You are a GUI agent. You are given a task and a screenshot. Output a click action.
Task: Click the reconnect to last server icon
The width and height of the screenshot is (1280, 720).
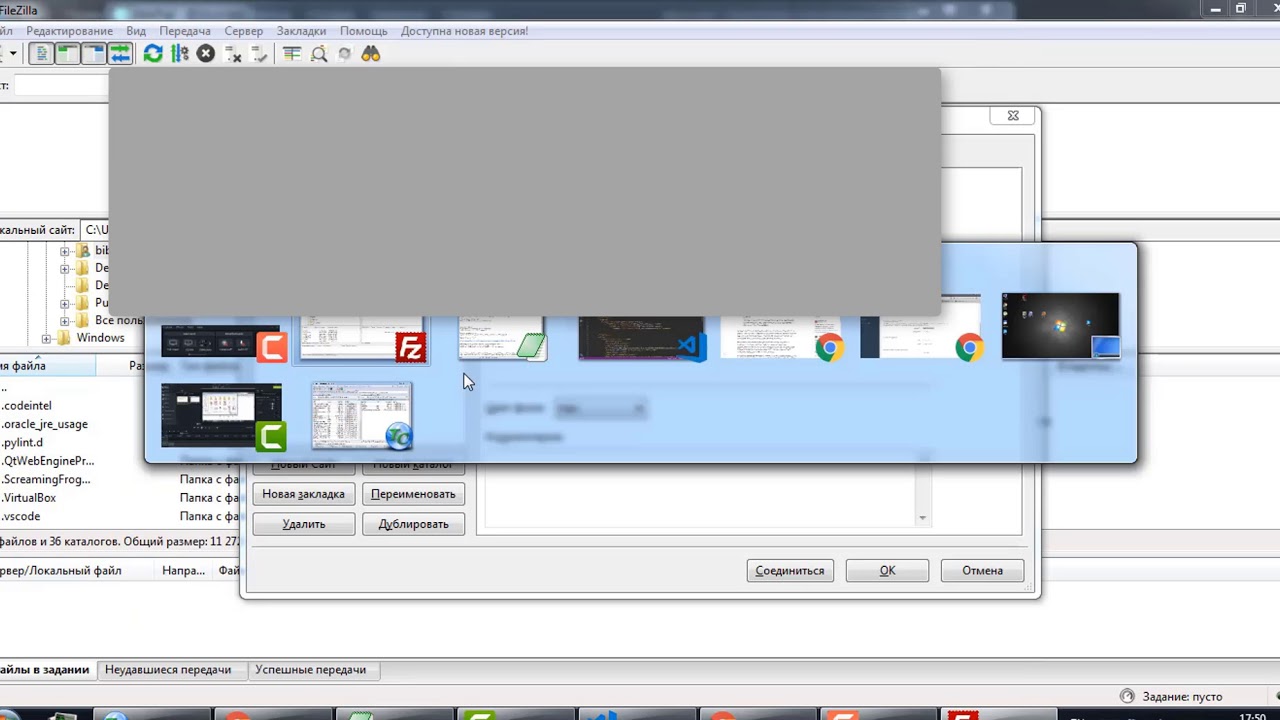pos(259,54)
